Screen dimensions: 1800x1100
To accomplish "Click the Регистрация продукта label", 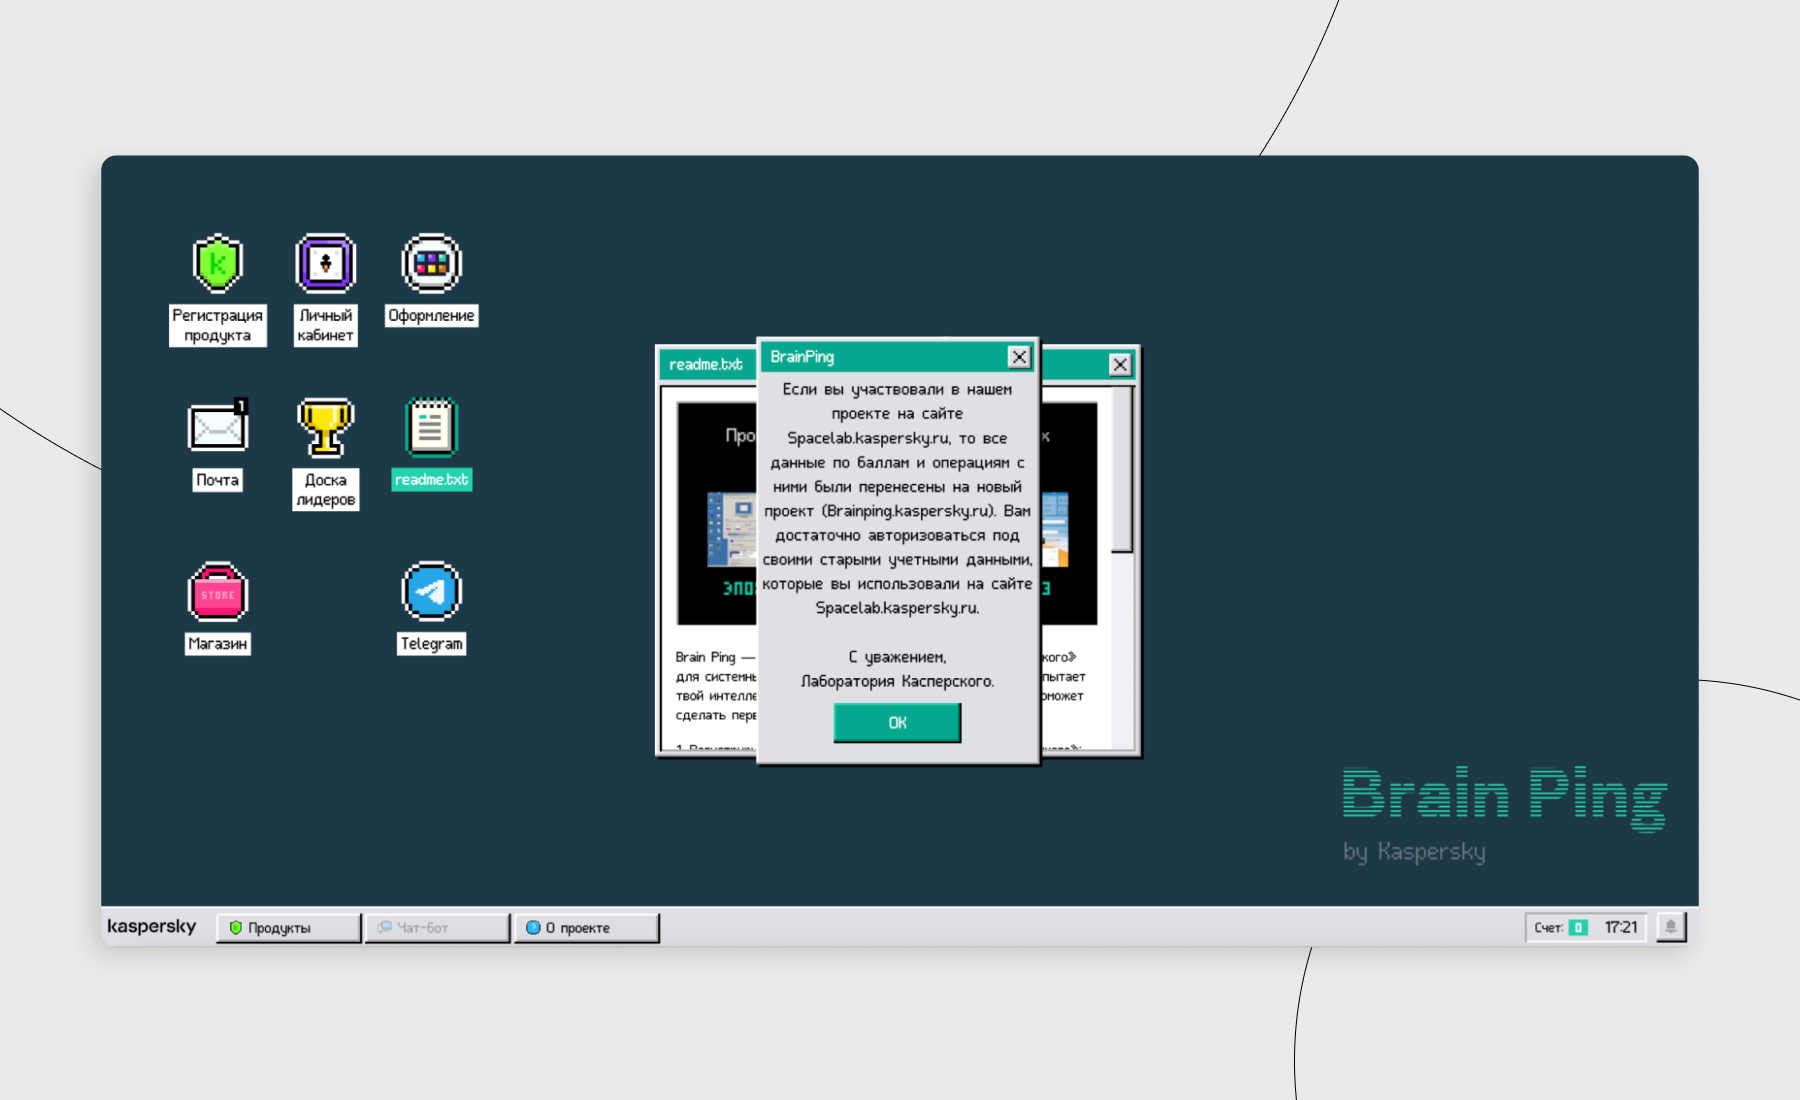I will pos(218,325).
